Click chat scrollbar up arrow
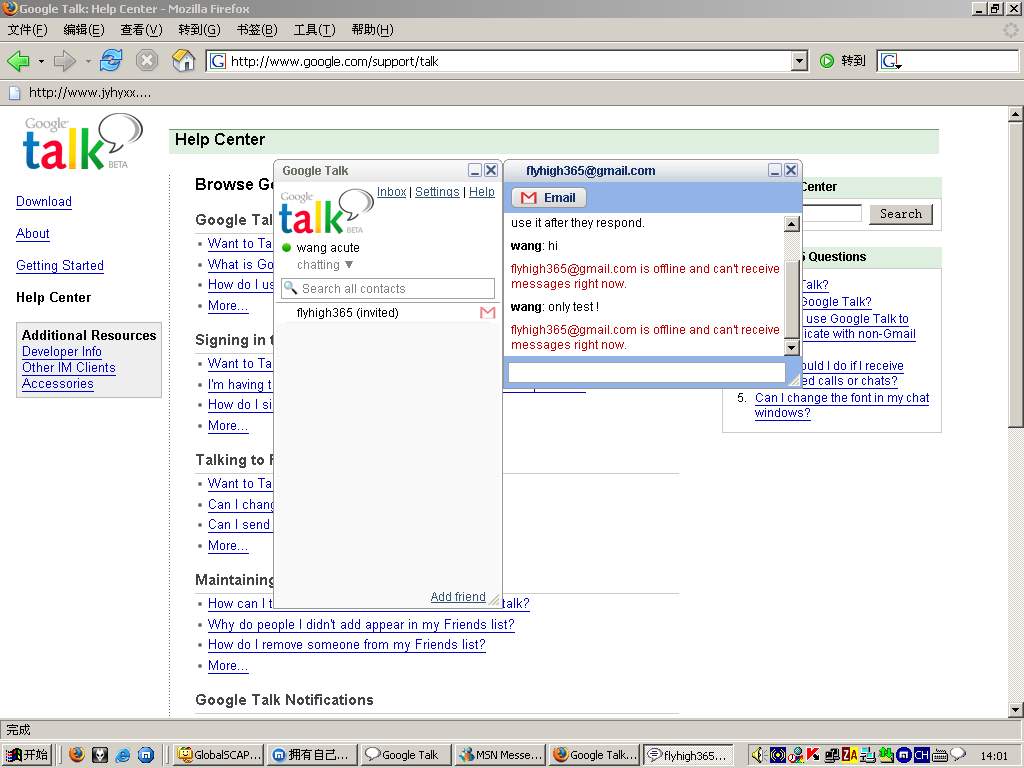 pyautogui.click(x=792, y=224)
